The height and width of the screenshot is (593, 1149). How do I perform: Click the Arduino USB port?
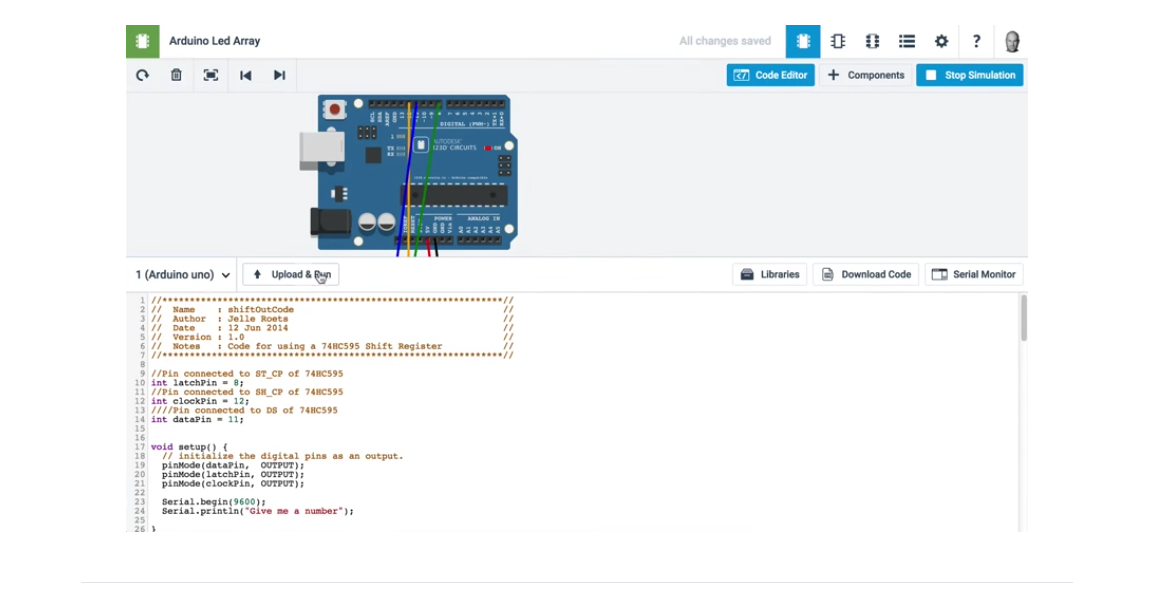322,151
